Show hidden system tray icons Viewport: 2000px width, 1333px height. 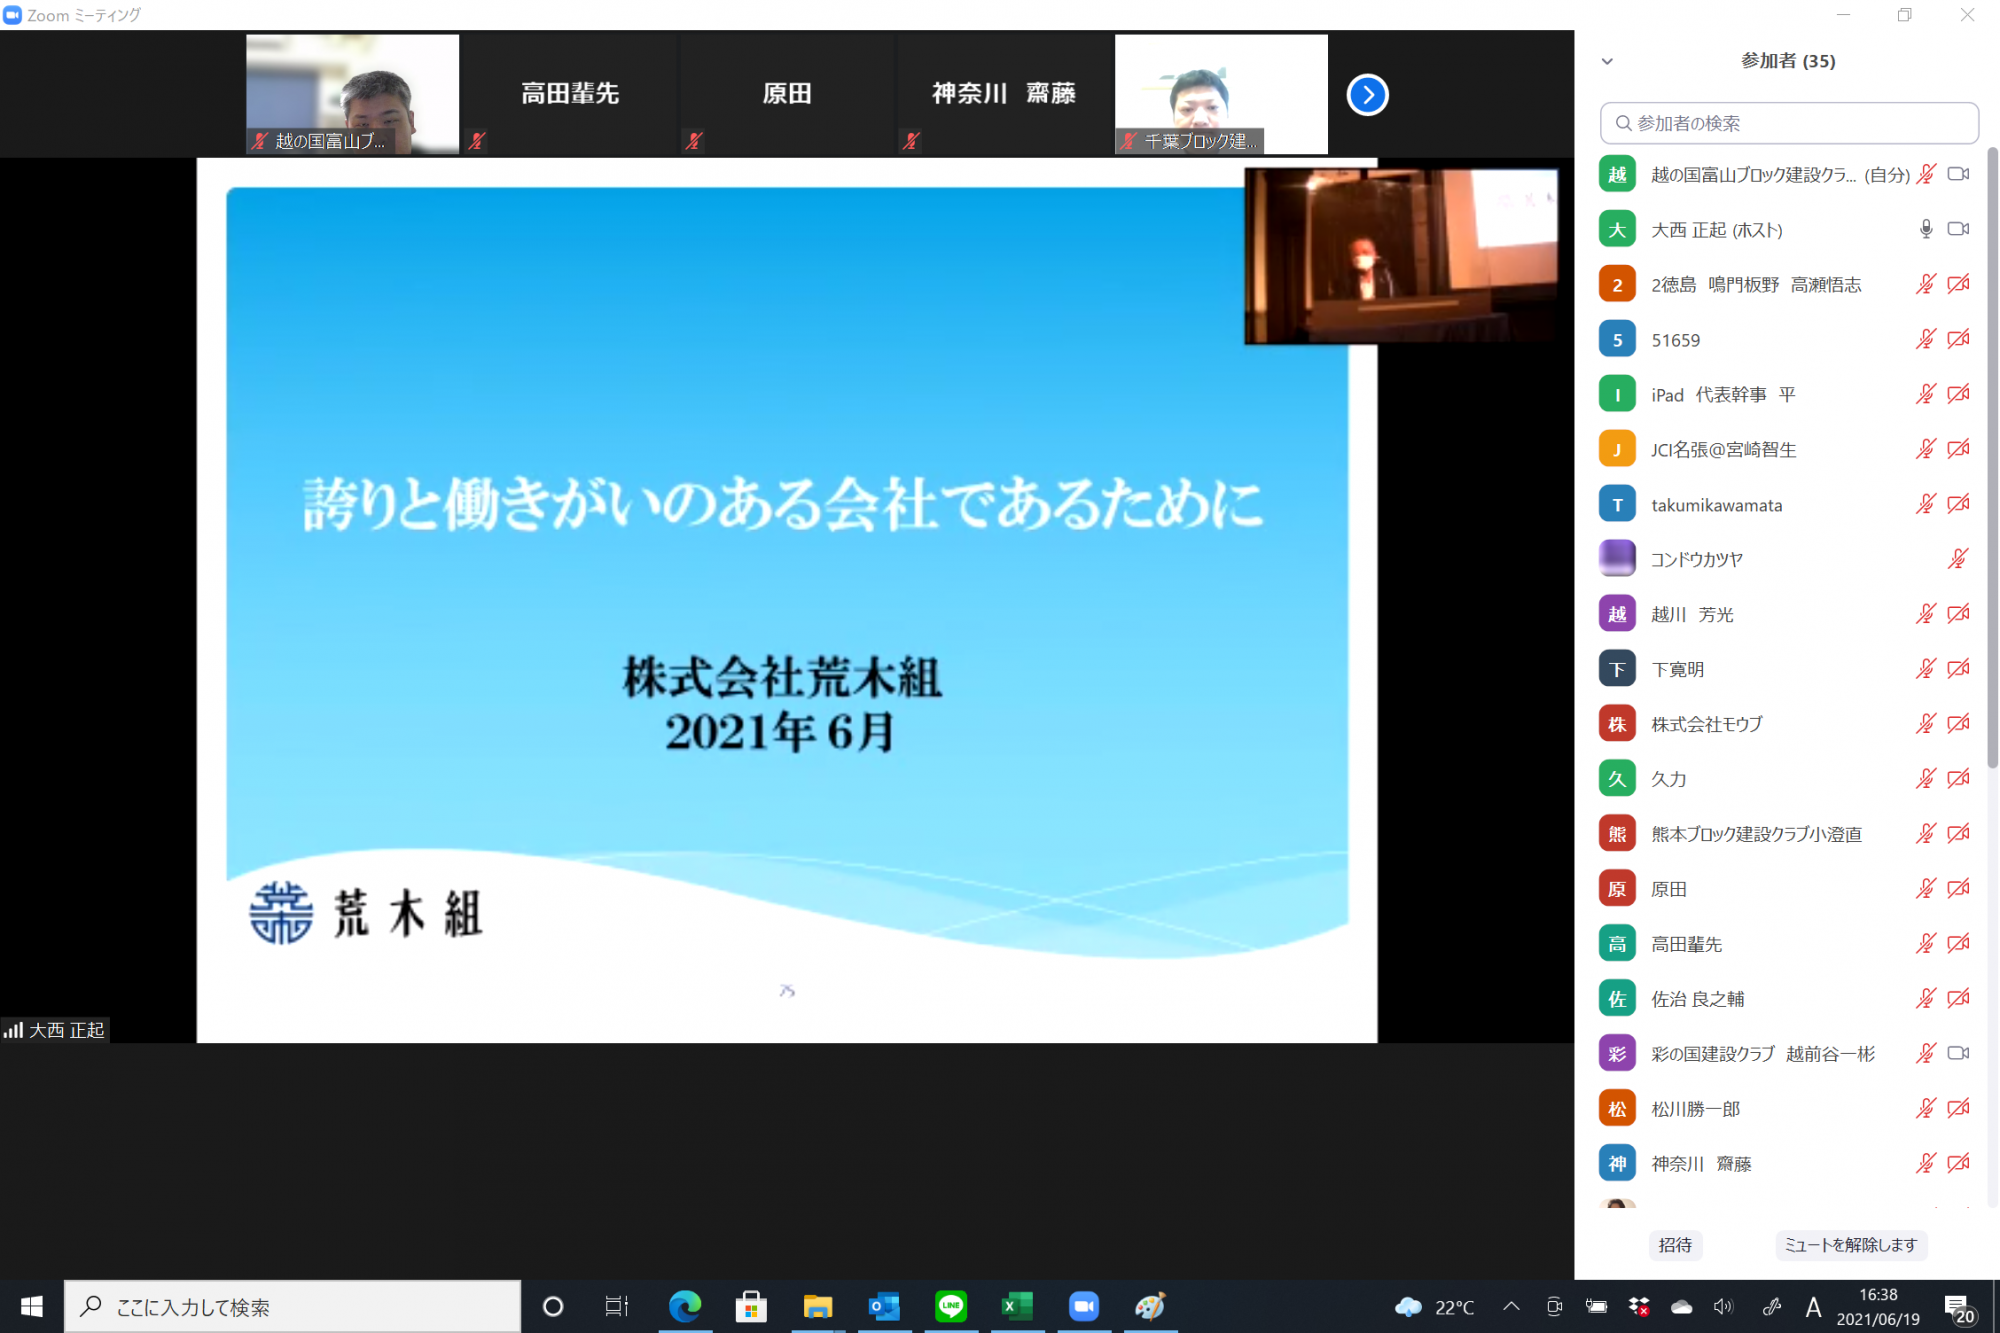click(1511, 1306)
